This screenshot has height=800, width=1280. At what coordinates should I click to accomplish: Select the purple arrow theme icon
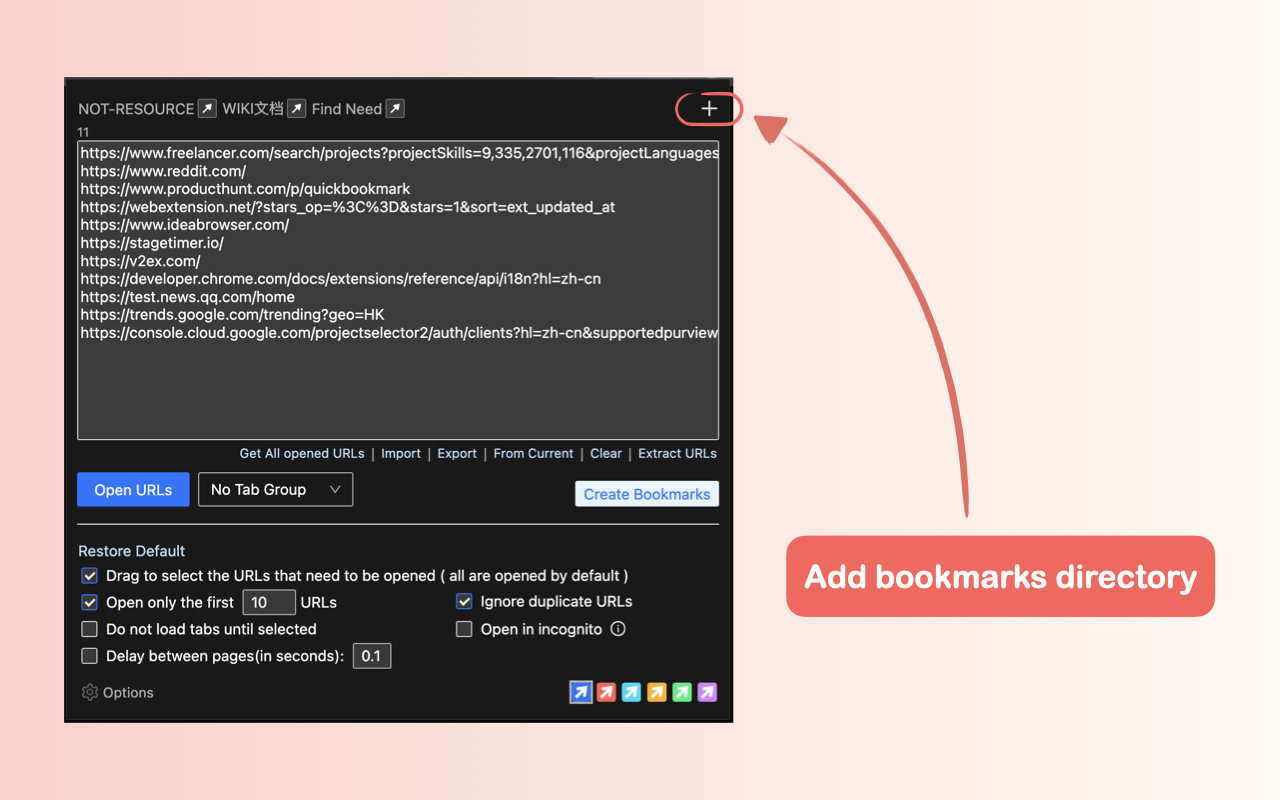click(x=707, y=692)
